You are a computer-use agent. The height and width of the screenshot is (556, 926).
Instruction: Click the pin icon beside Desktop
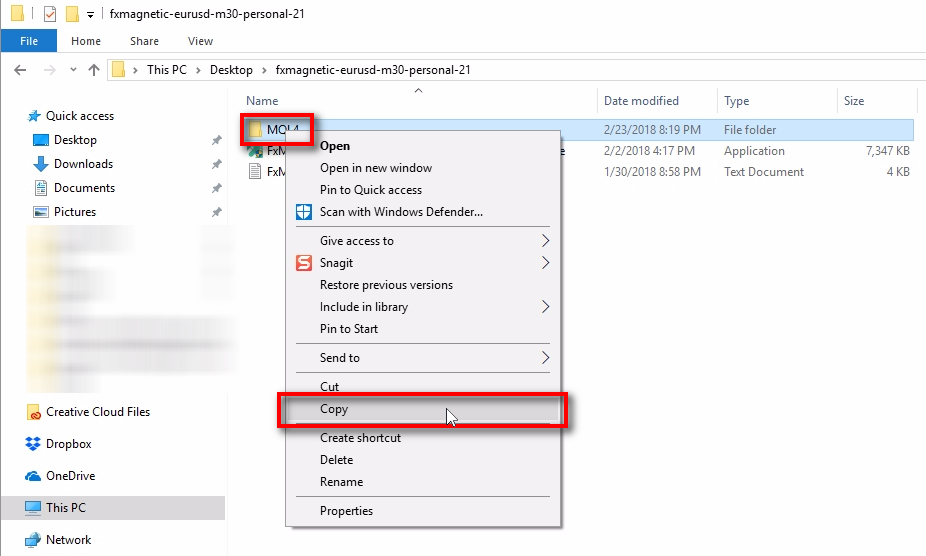[x=217, y=140]
